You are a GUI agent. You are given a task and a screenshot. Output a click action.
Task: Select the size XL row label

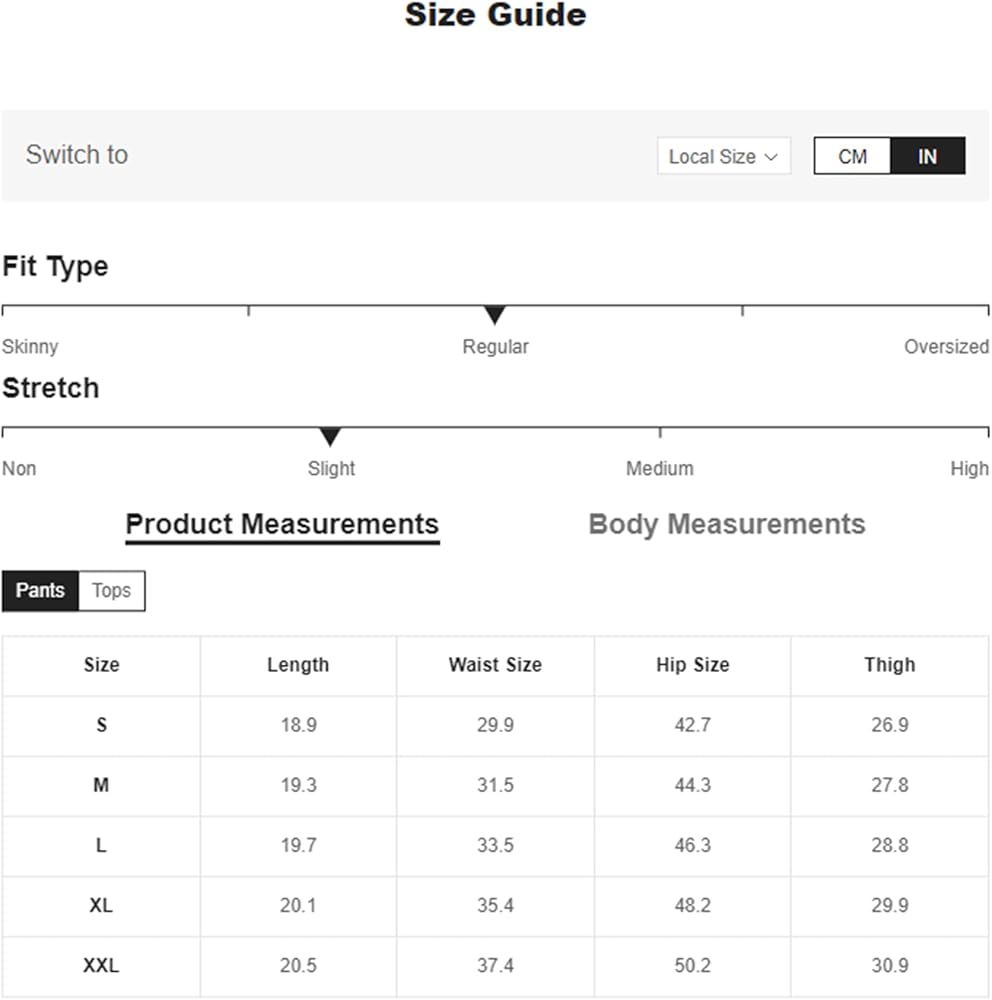(x=101, y=906)
